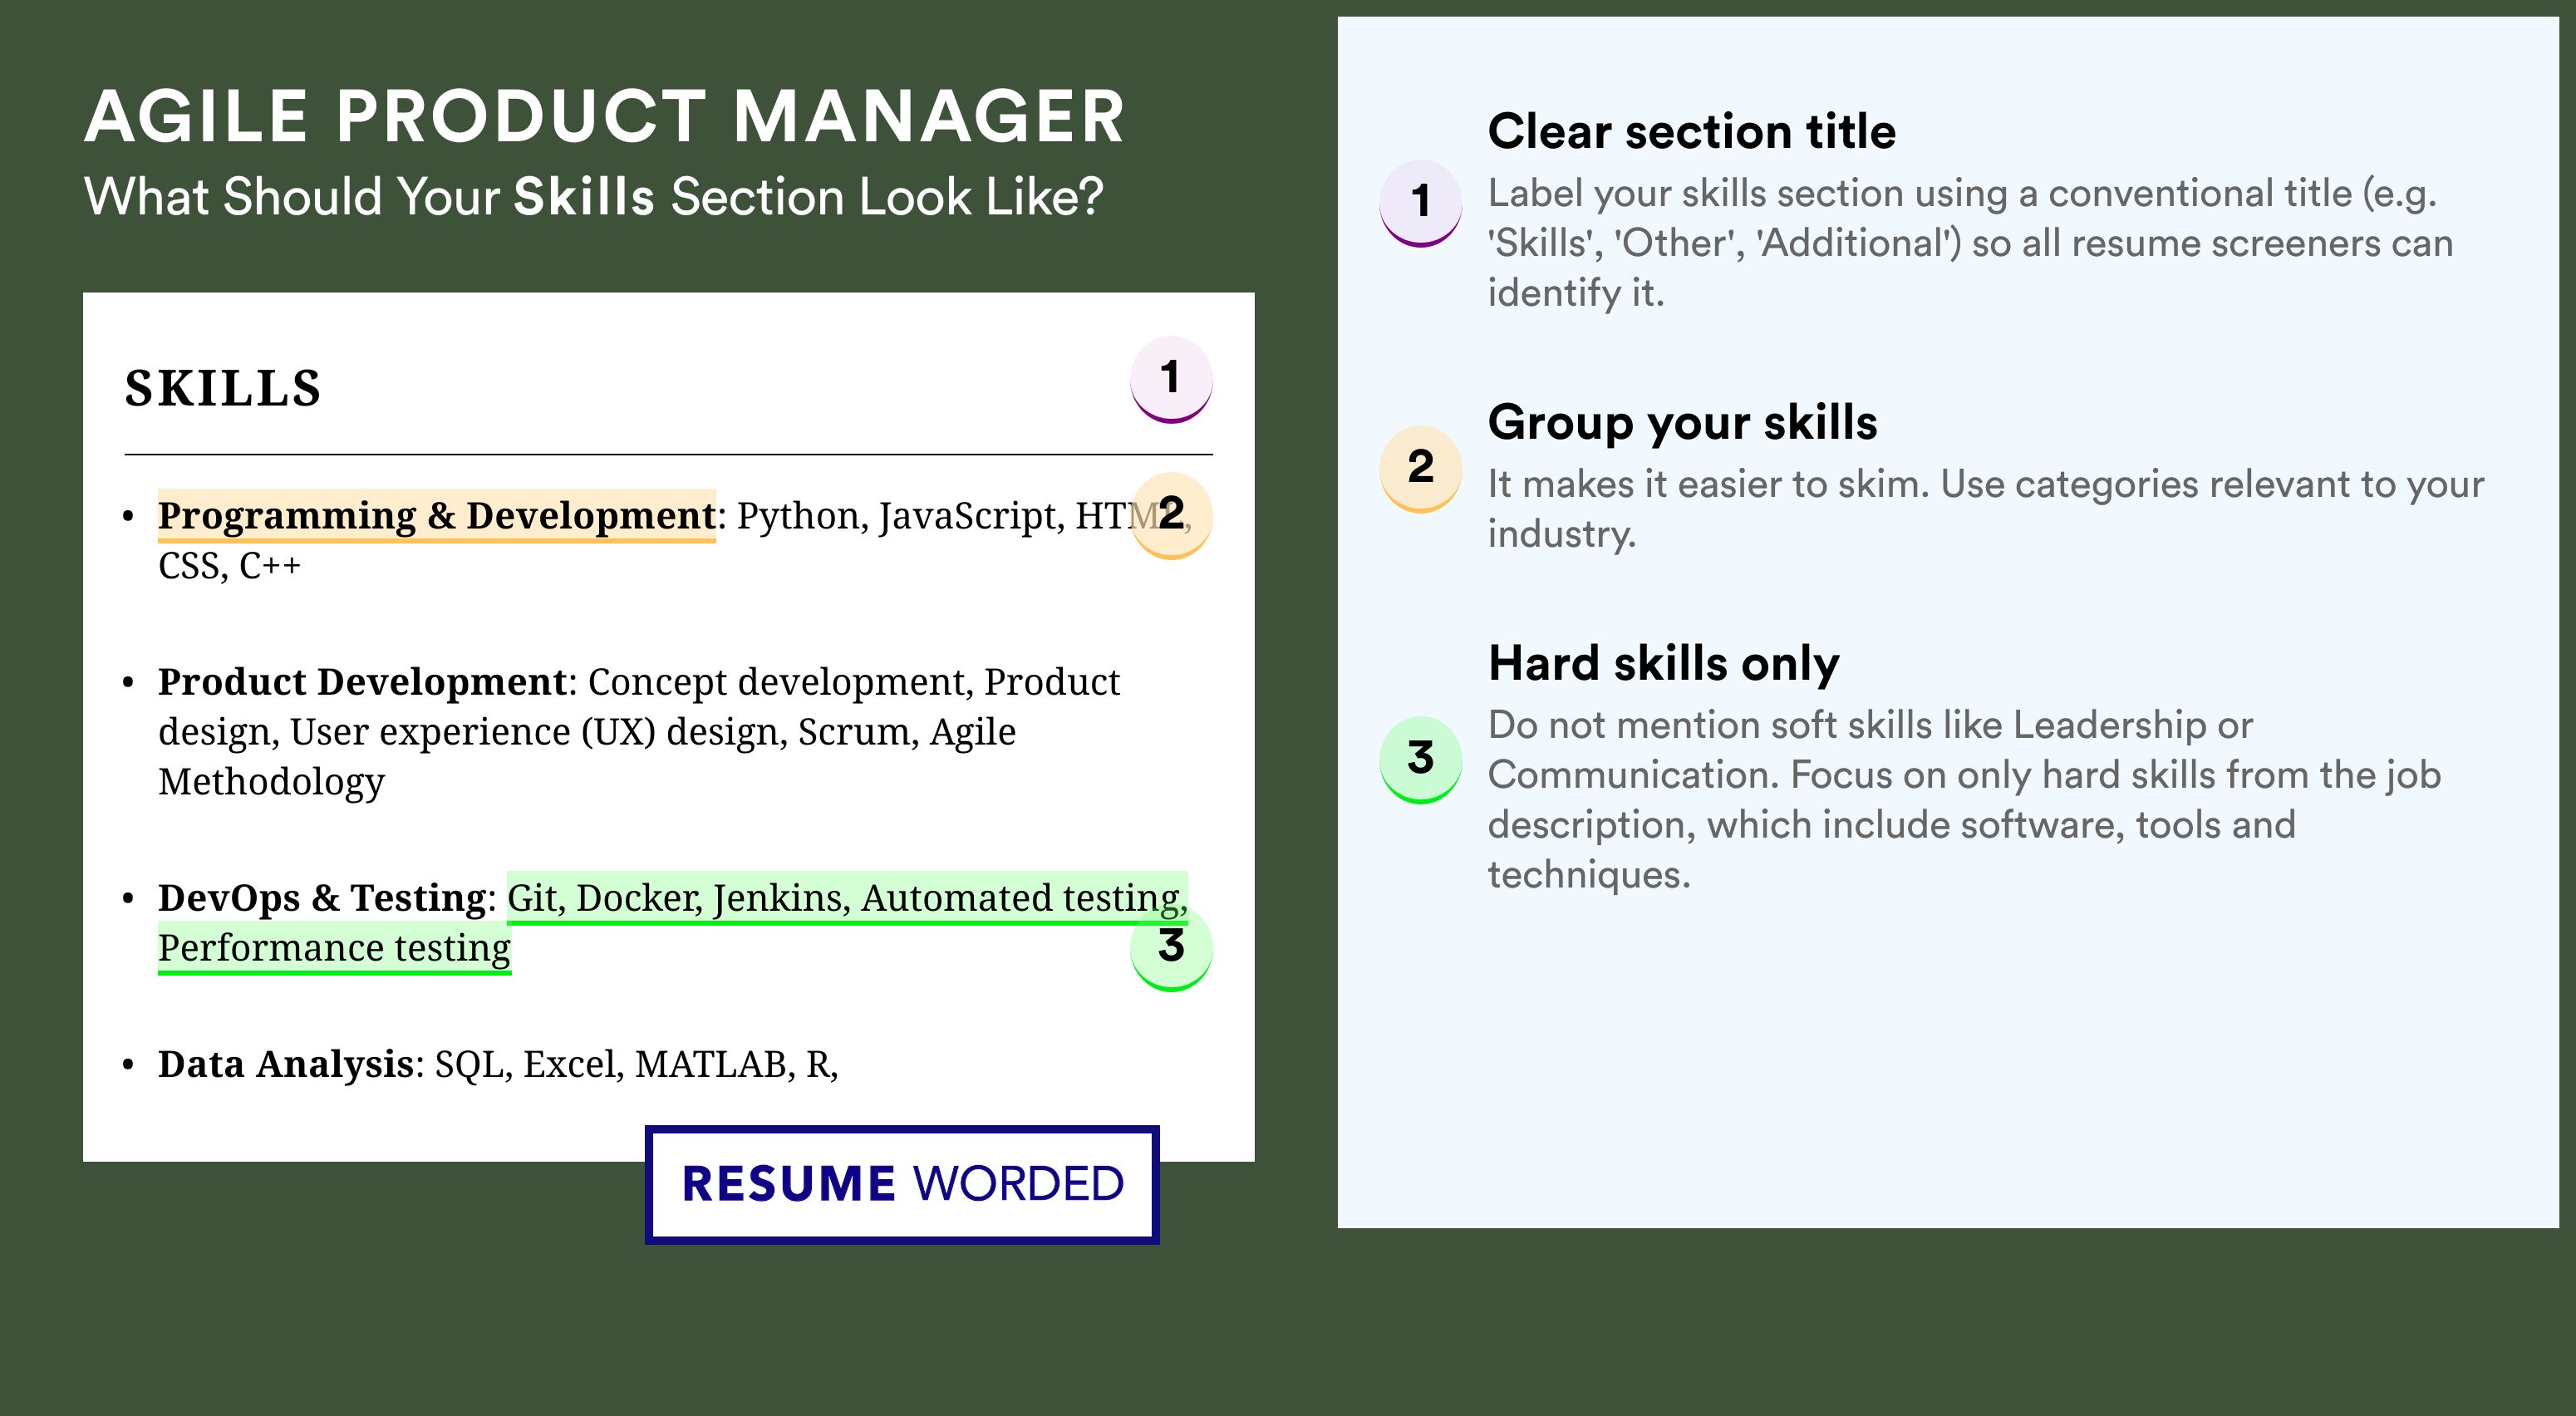
Task: Click the green number 3 badge on resume
Action: [1171, 947]
